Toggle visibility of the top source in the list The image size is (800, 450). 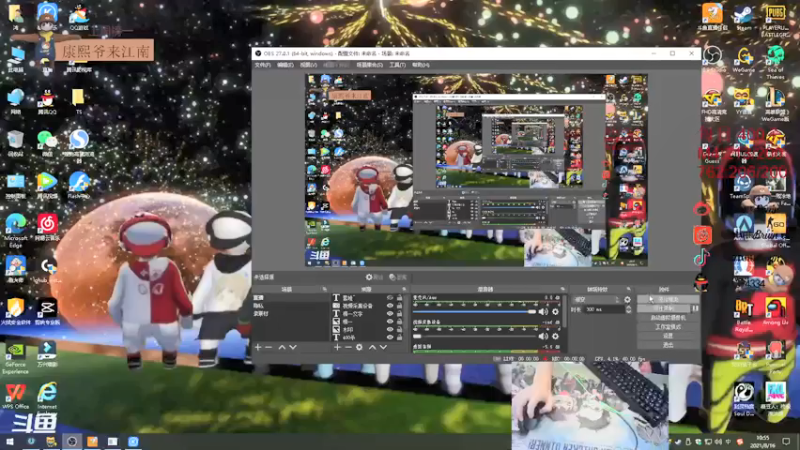pos(390,297)
